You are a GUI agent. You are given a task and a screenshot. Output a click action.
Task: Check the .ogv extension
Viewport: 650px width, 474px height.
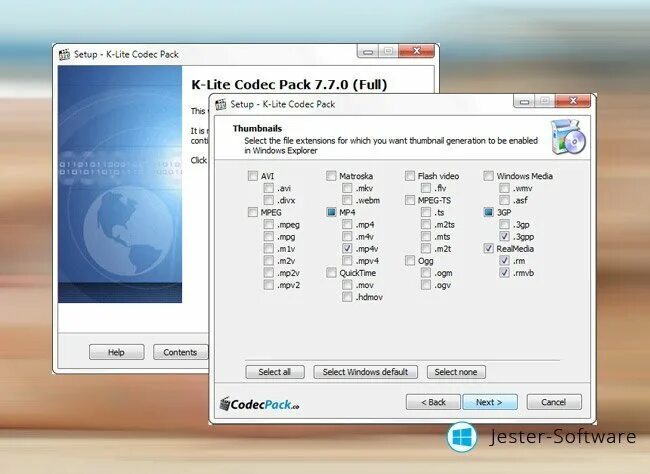[426, 284]
